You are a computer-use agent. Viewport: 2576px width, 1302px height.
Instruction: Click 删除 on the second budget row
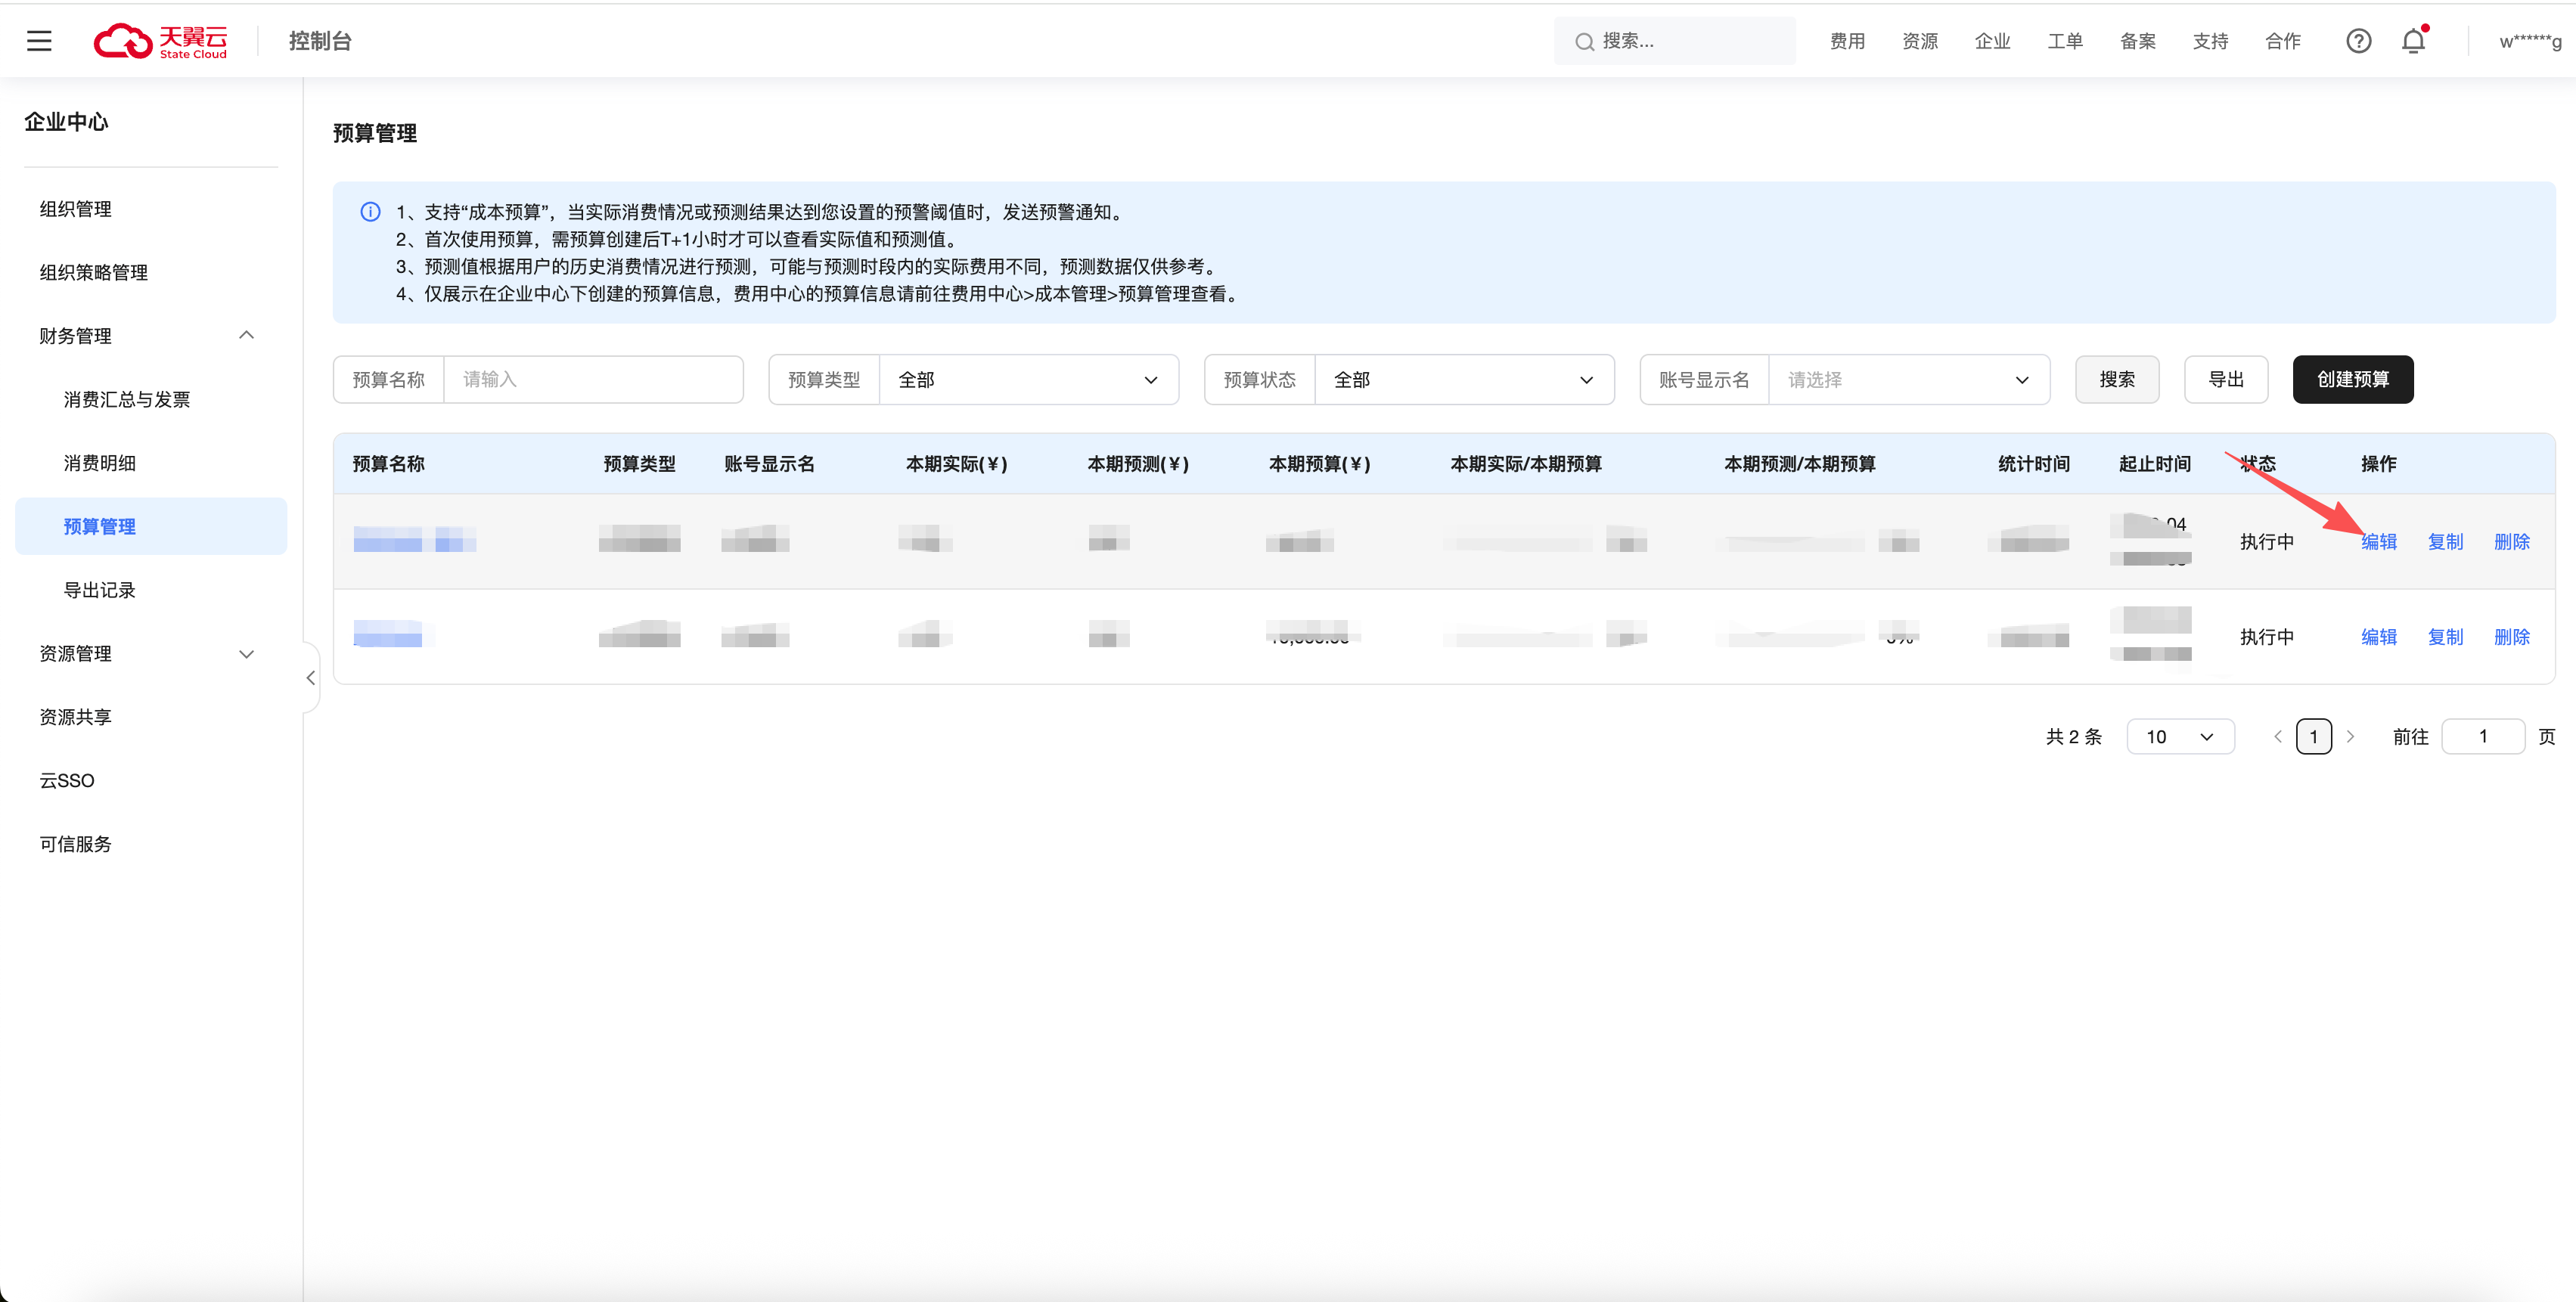point(2511,637)
